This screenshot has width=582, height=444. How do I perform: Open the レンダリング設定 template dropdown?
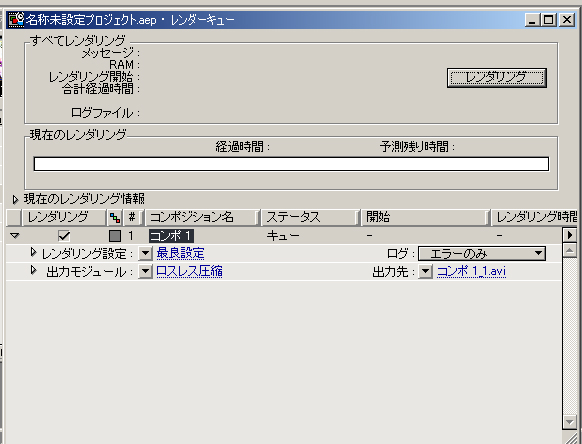145,254
